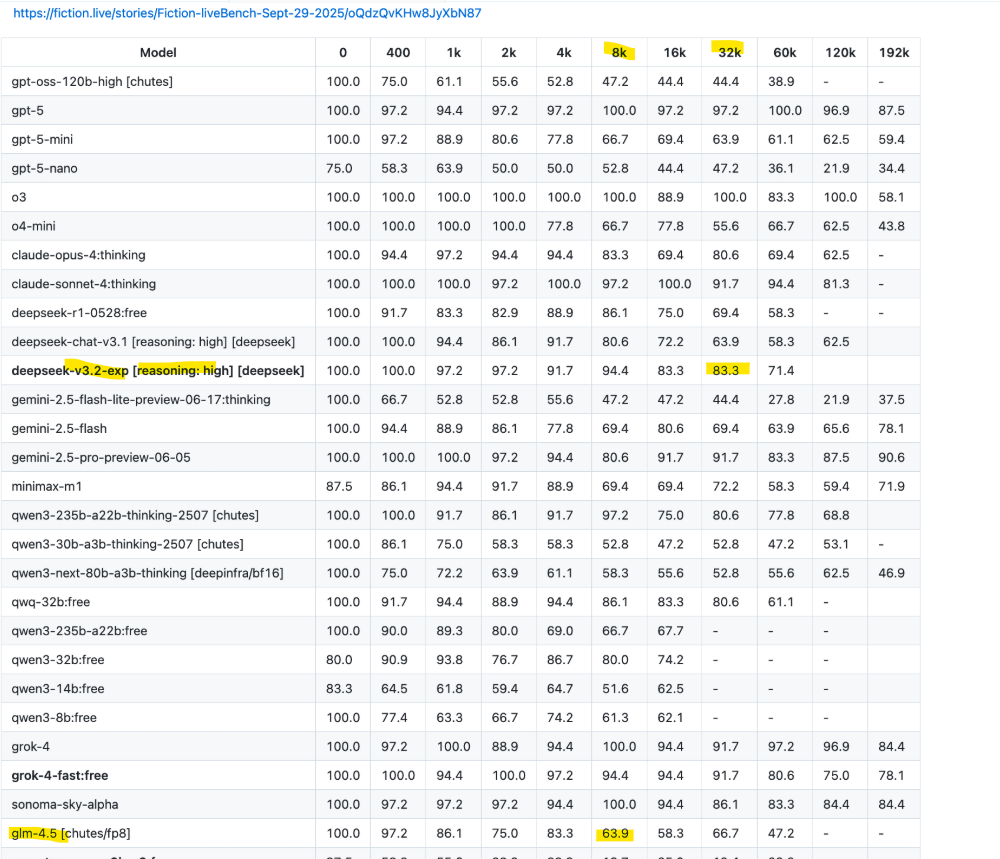The width and height of the screenshot is (1000, 859).
Task: Click 46.9 in qwen3-next-80b row
Action: point(892,573)
